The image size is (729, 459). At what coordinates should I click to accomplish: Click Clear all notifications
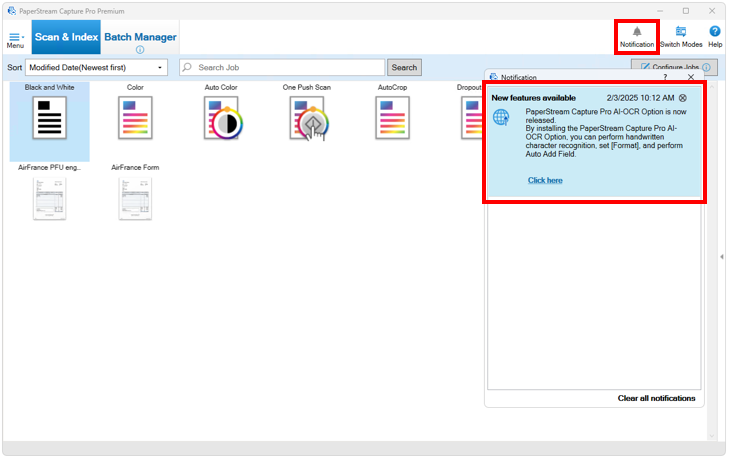656,398
